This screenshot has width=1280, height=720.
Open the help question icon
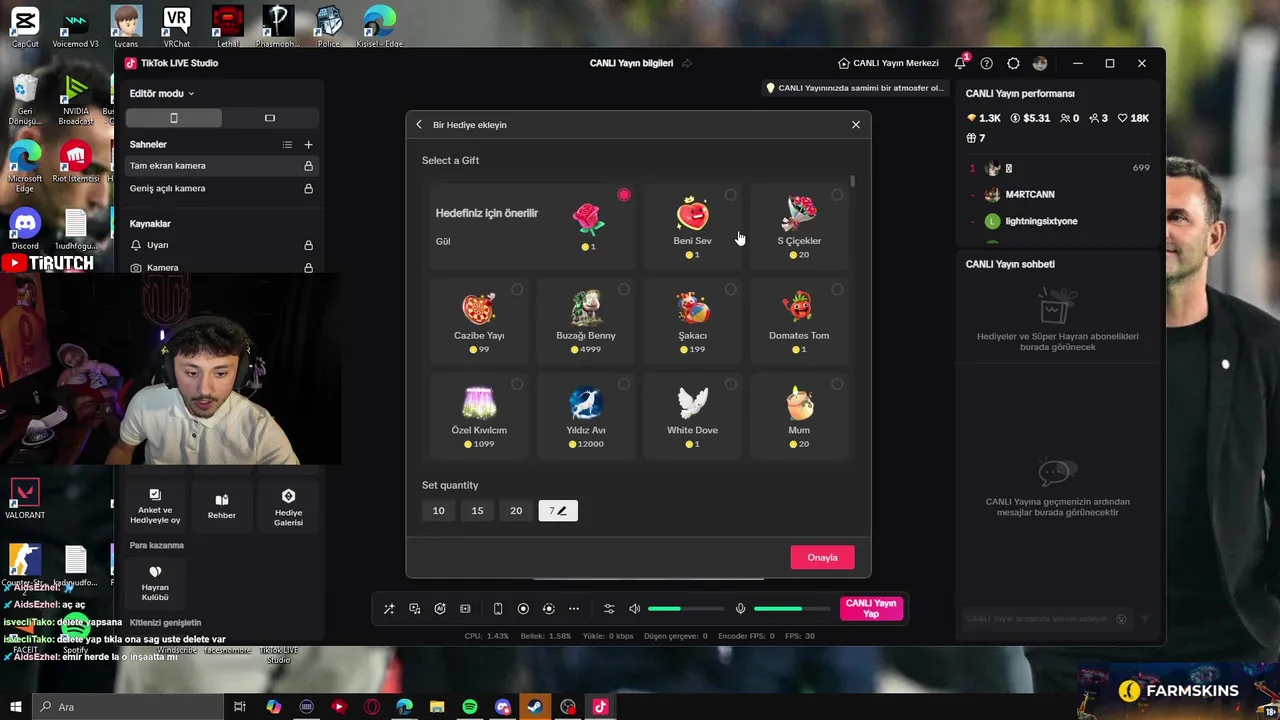986,63
